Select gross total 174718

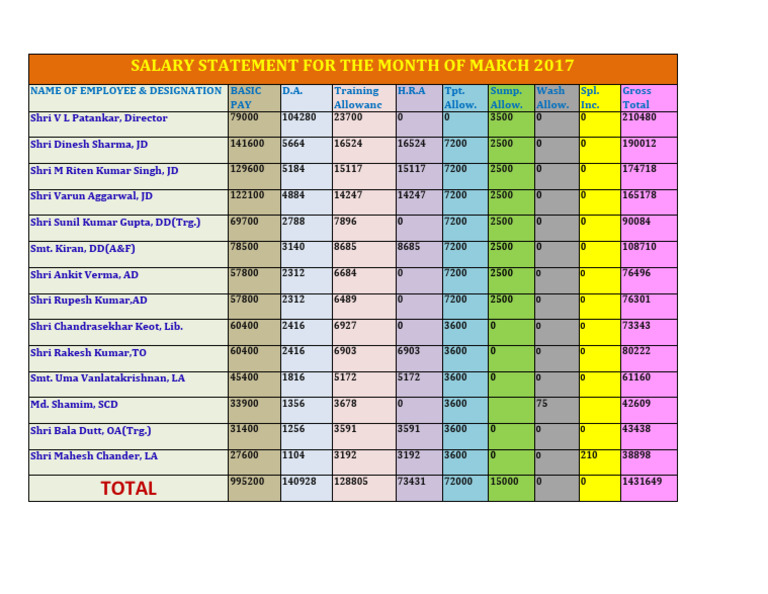point(639,169)
